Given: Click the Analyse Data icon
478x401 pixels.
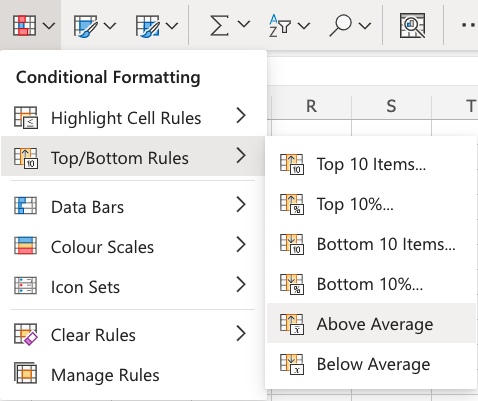Looking at the screenshot, I should coord(412,25).
